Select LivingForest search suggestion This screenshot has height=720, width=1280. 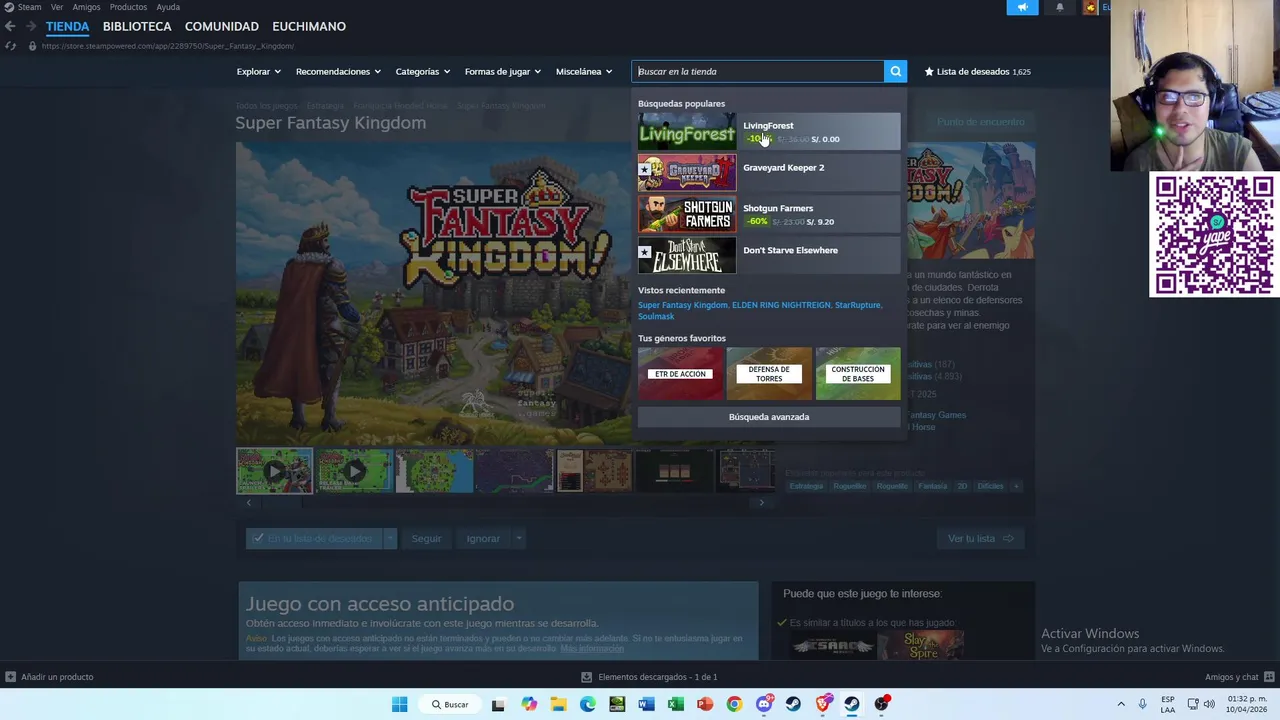[769, 132]
